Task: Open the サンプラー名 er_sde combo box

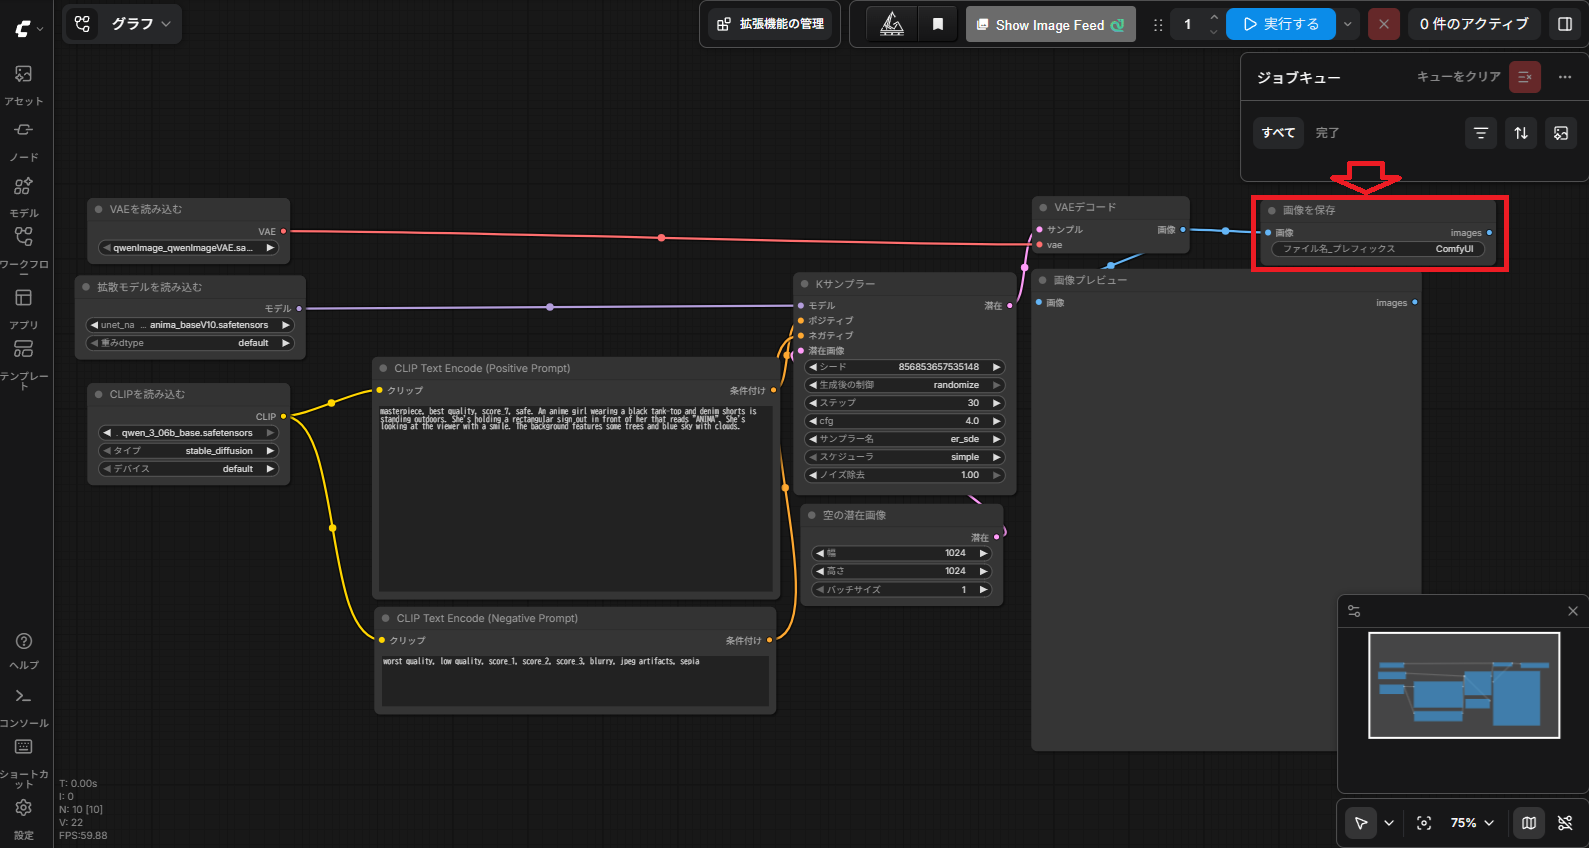Action: pos(904,439)
